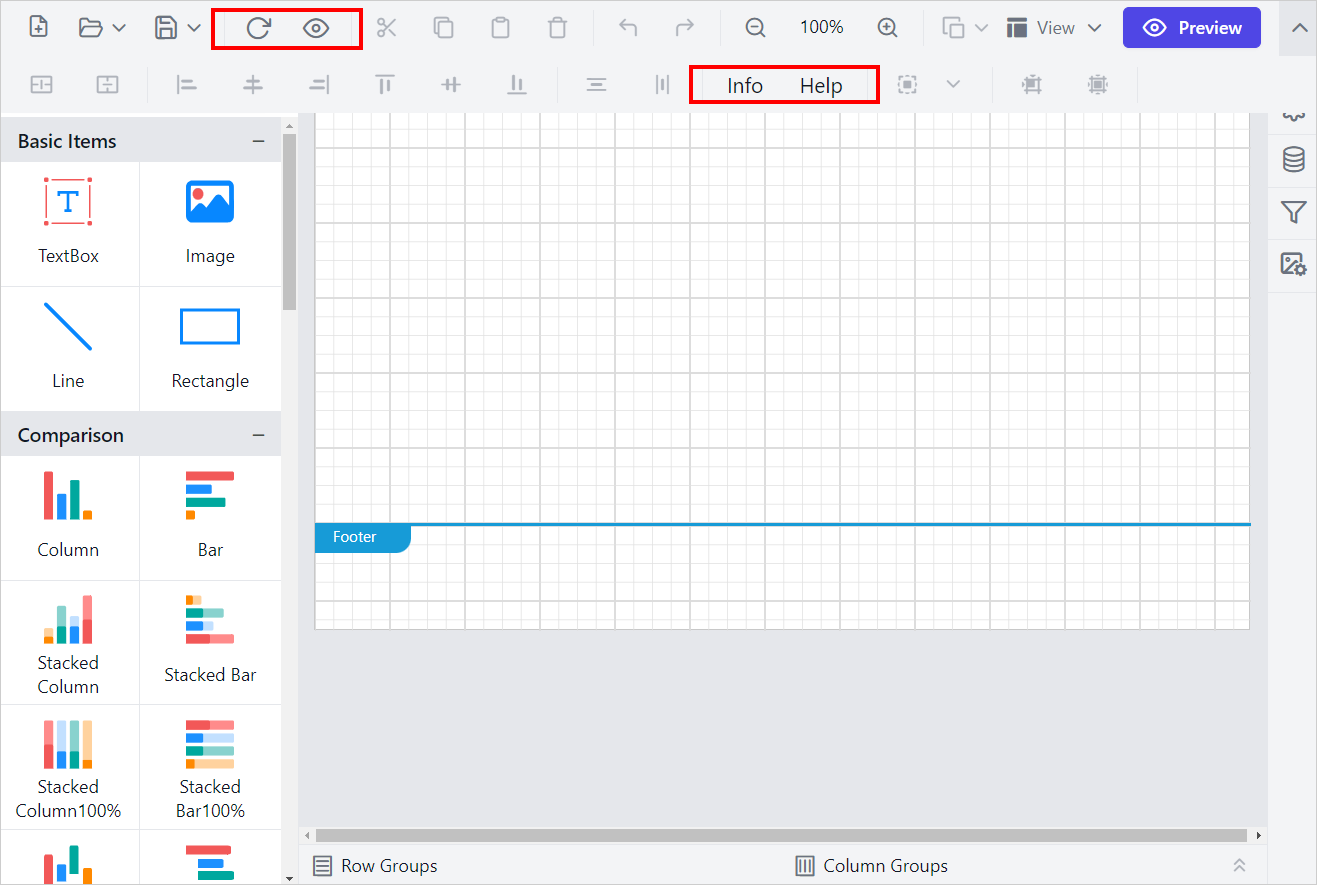This screenshot has width=1317, height=885.
Task: Click the Open folder icon
Action: point(91,28)
